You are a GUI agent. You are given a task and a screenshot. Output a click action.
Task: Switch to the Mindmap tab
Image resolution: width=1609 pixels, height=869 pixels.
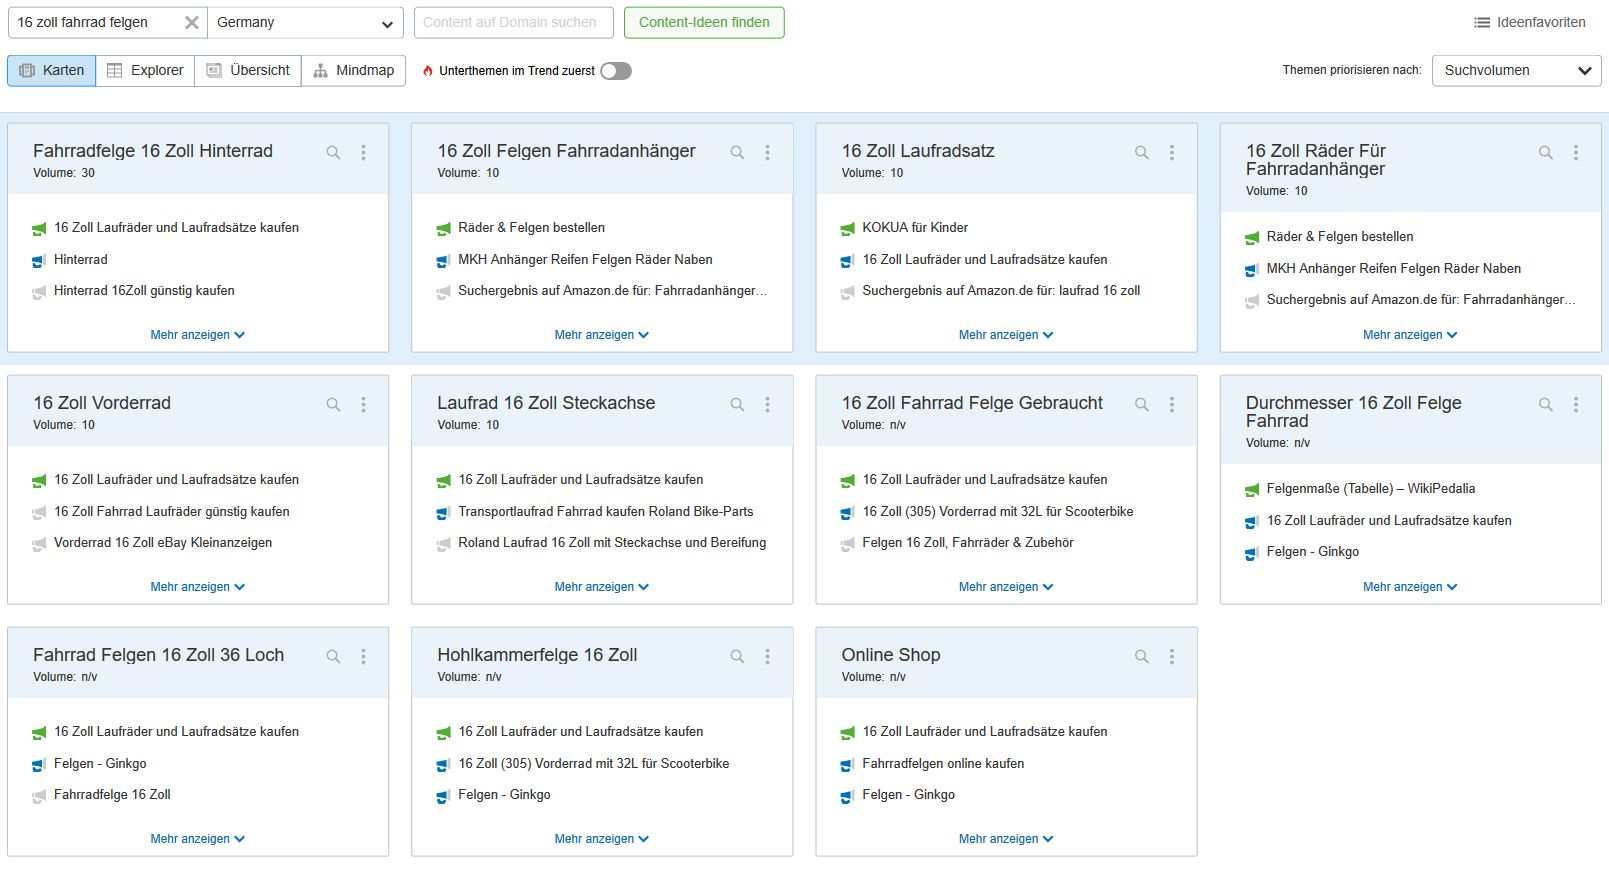tap(354, 71)
